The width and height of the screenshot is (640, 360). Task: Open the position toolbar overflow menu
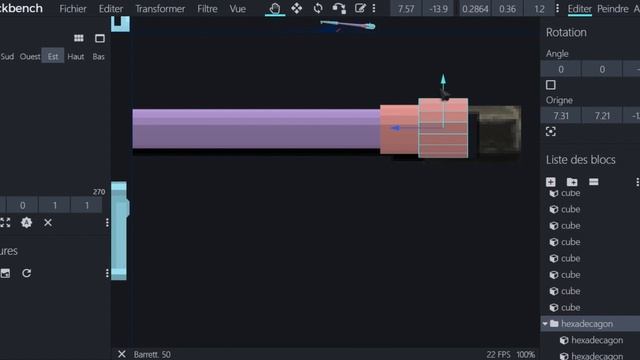tap(557, 9)
